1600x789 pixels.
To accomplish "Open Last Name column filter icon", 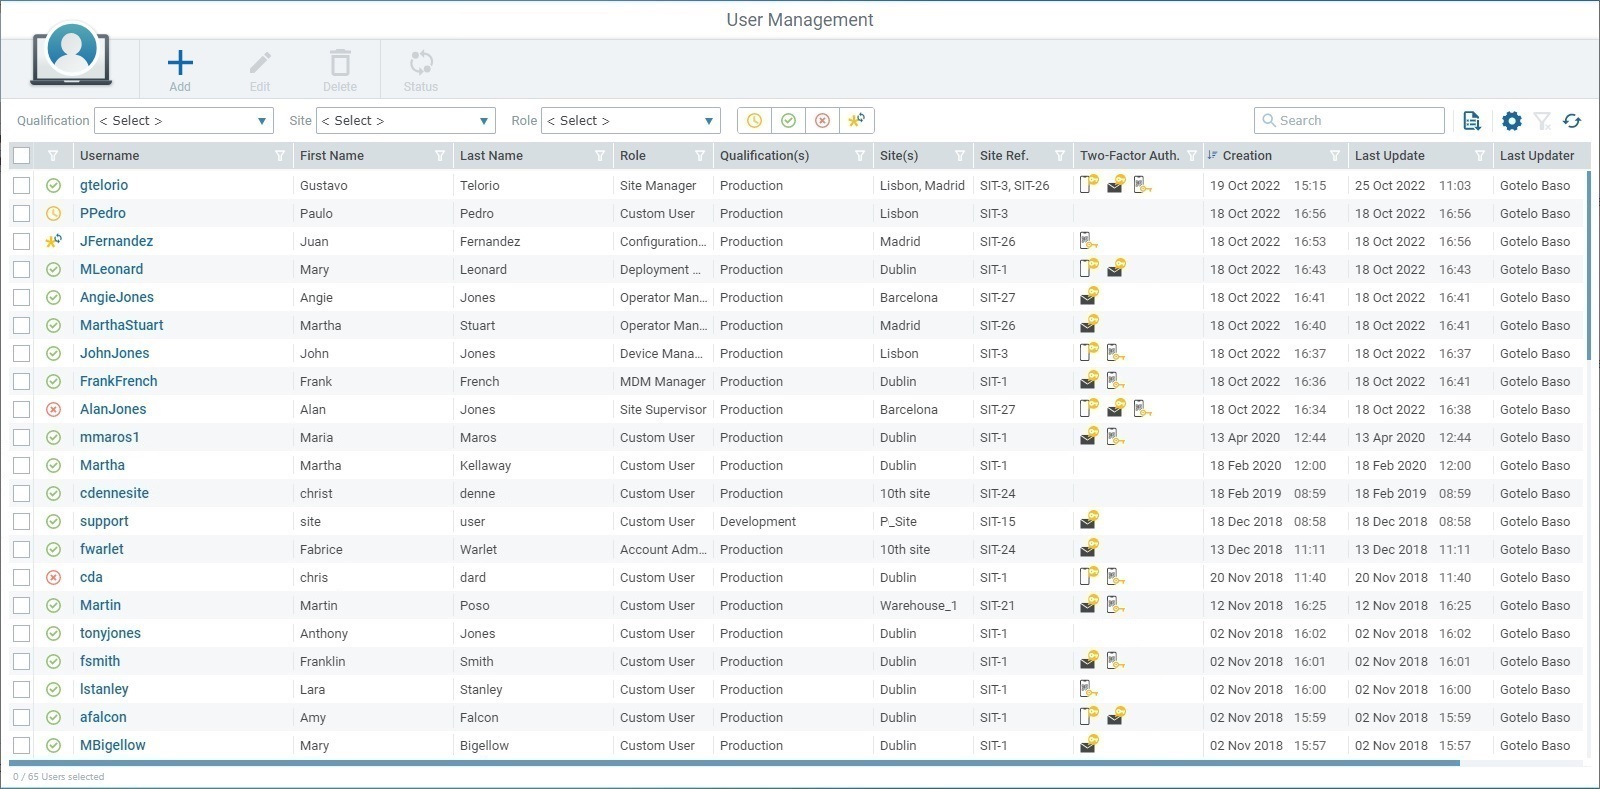I will tap(600, 156).
